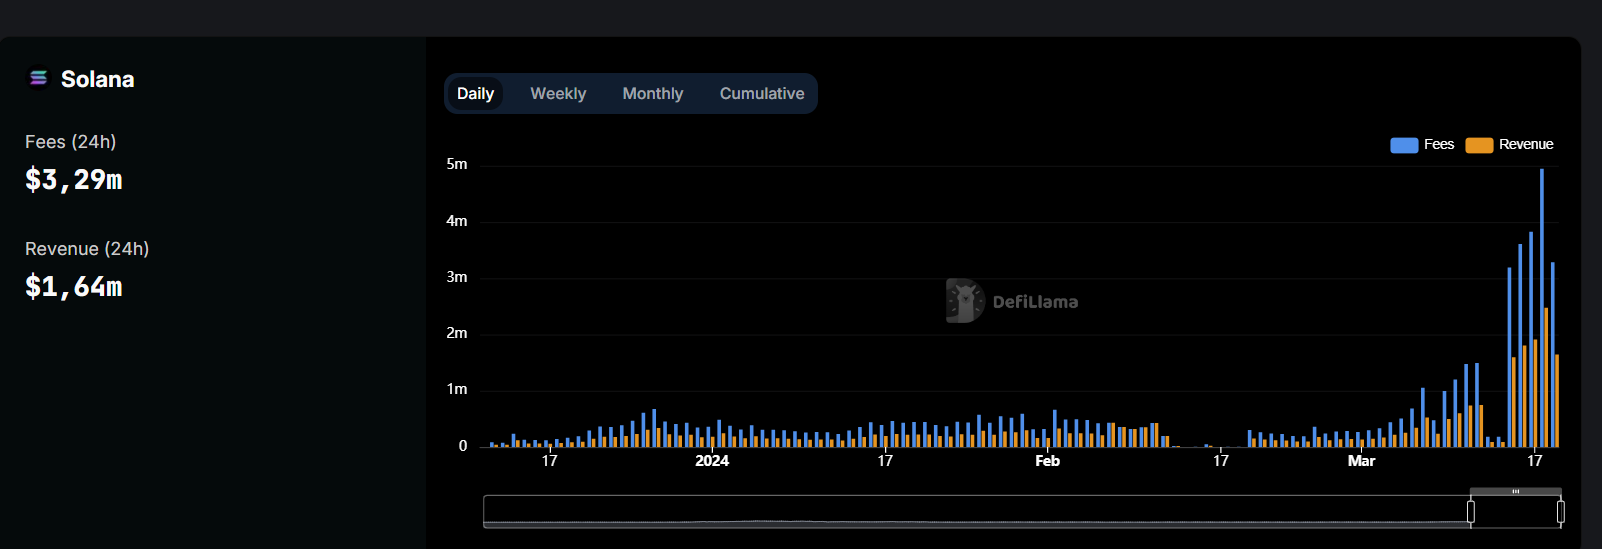This screenshot has height=549, width=1602.
Task: Click the Feb label on the x-axis
Action: [x=1047, y=461]
